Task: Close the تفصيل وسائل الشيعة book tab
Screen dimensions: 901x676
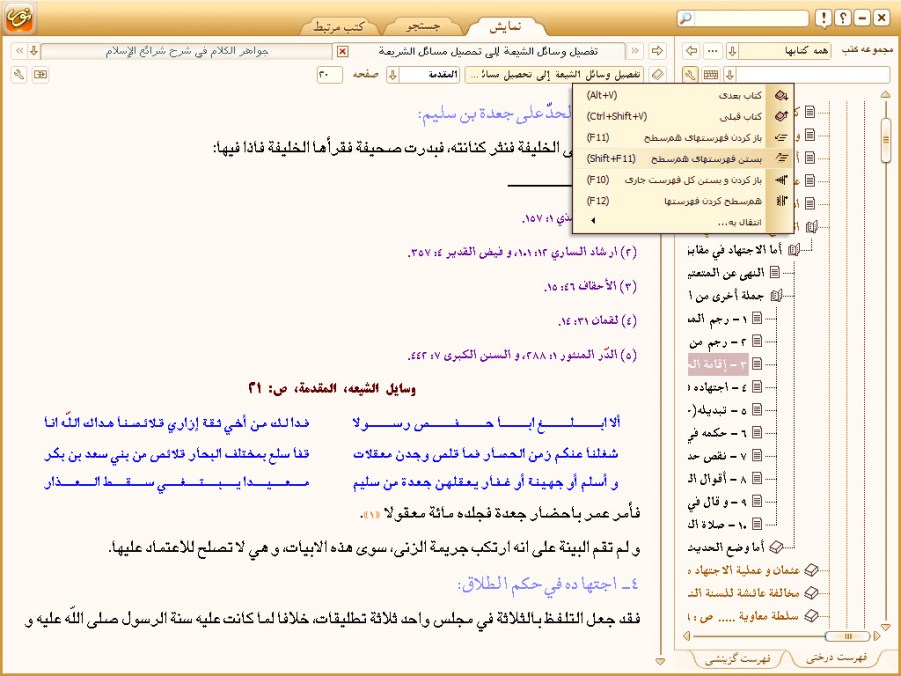Action: coord(342,52)
